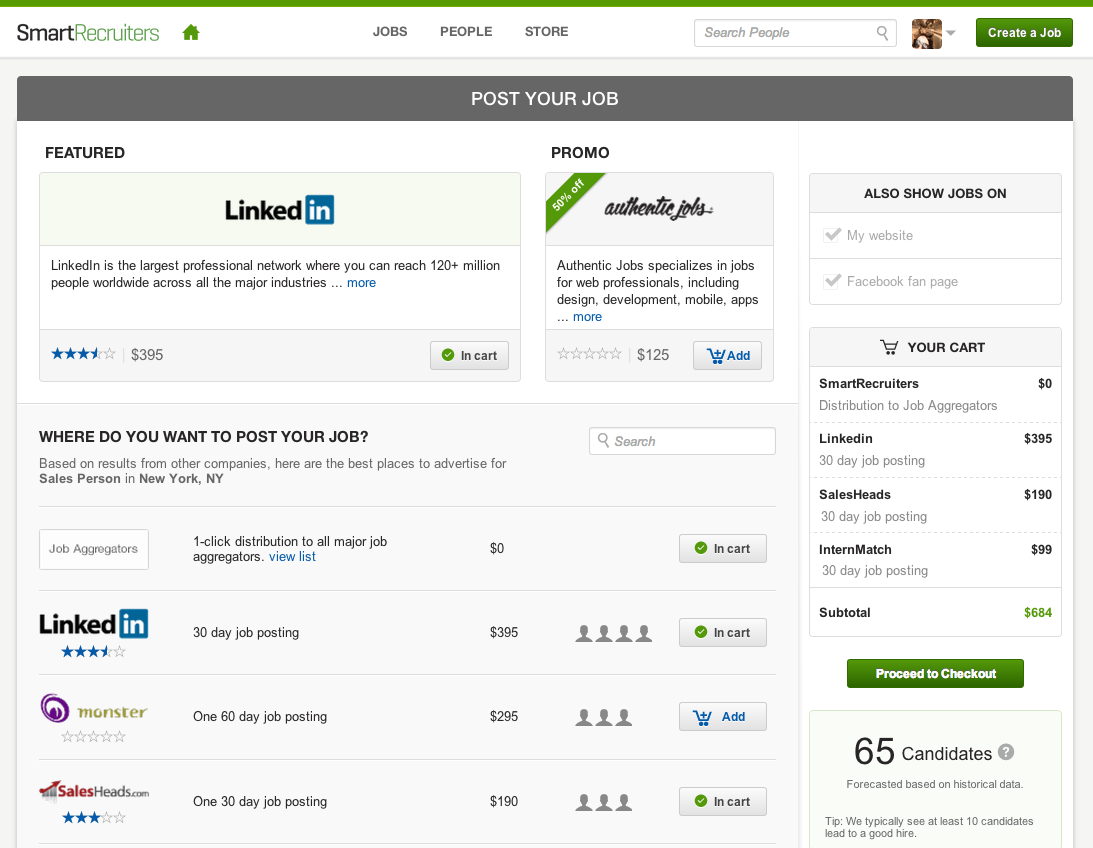Click the LinkedIn logo in the posting list
The image size is (1093, 848).
click(x=93, y=624)
